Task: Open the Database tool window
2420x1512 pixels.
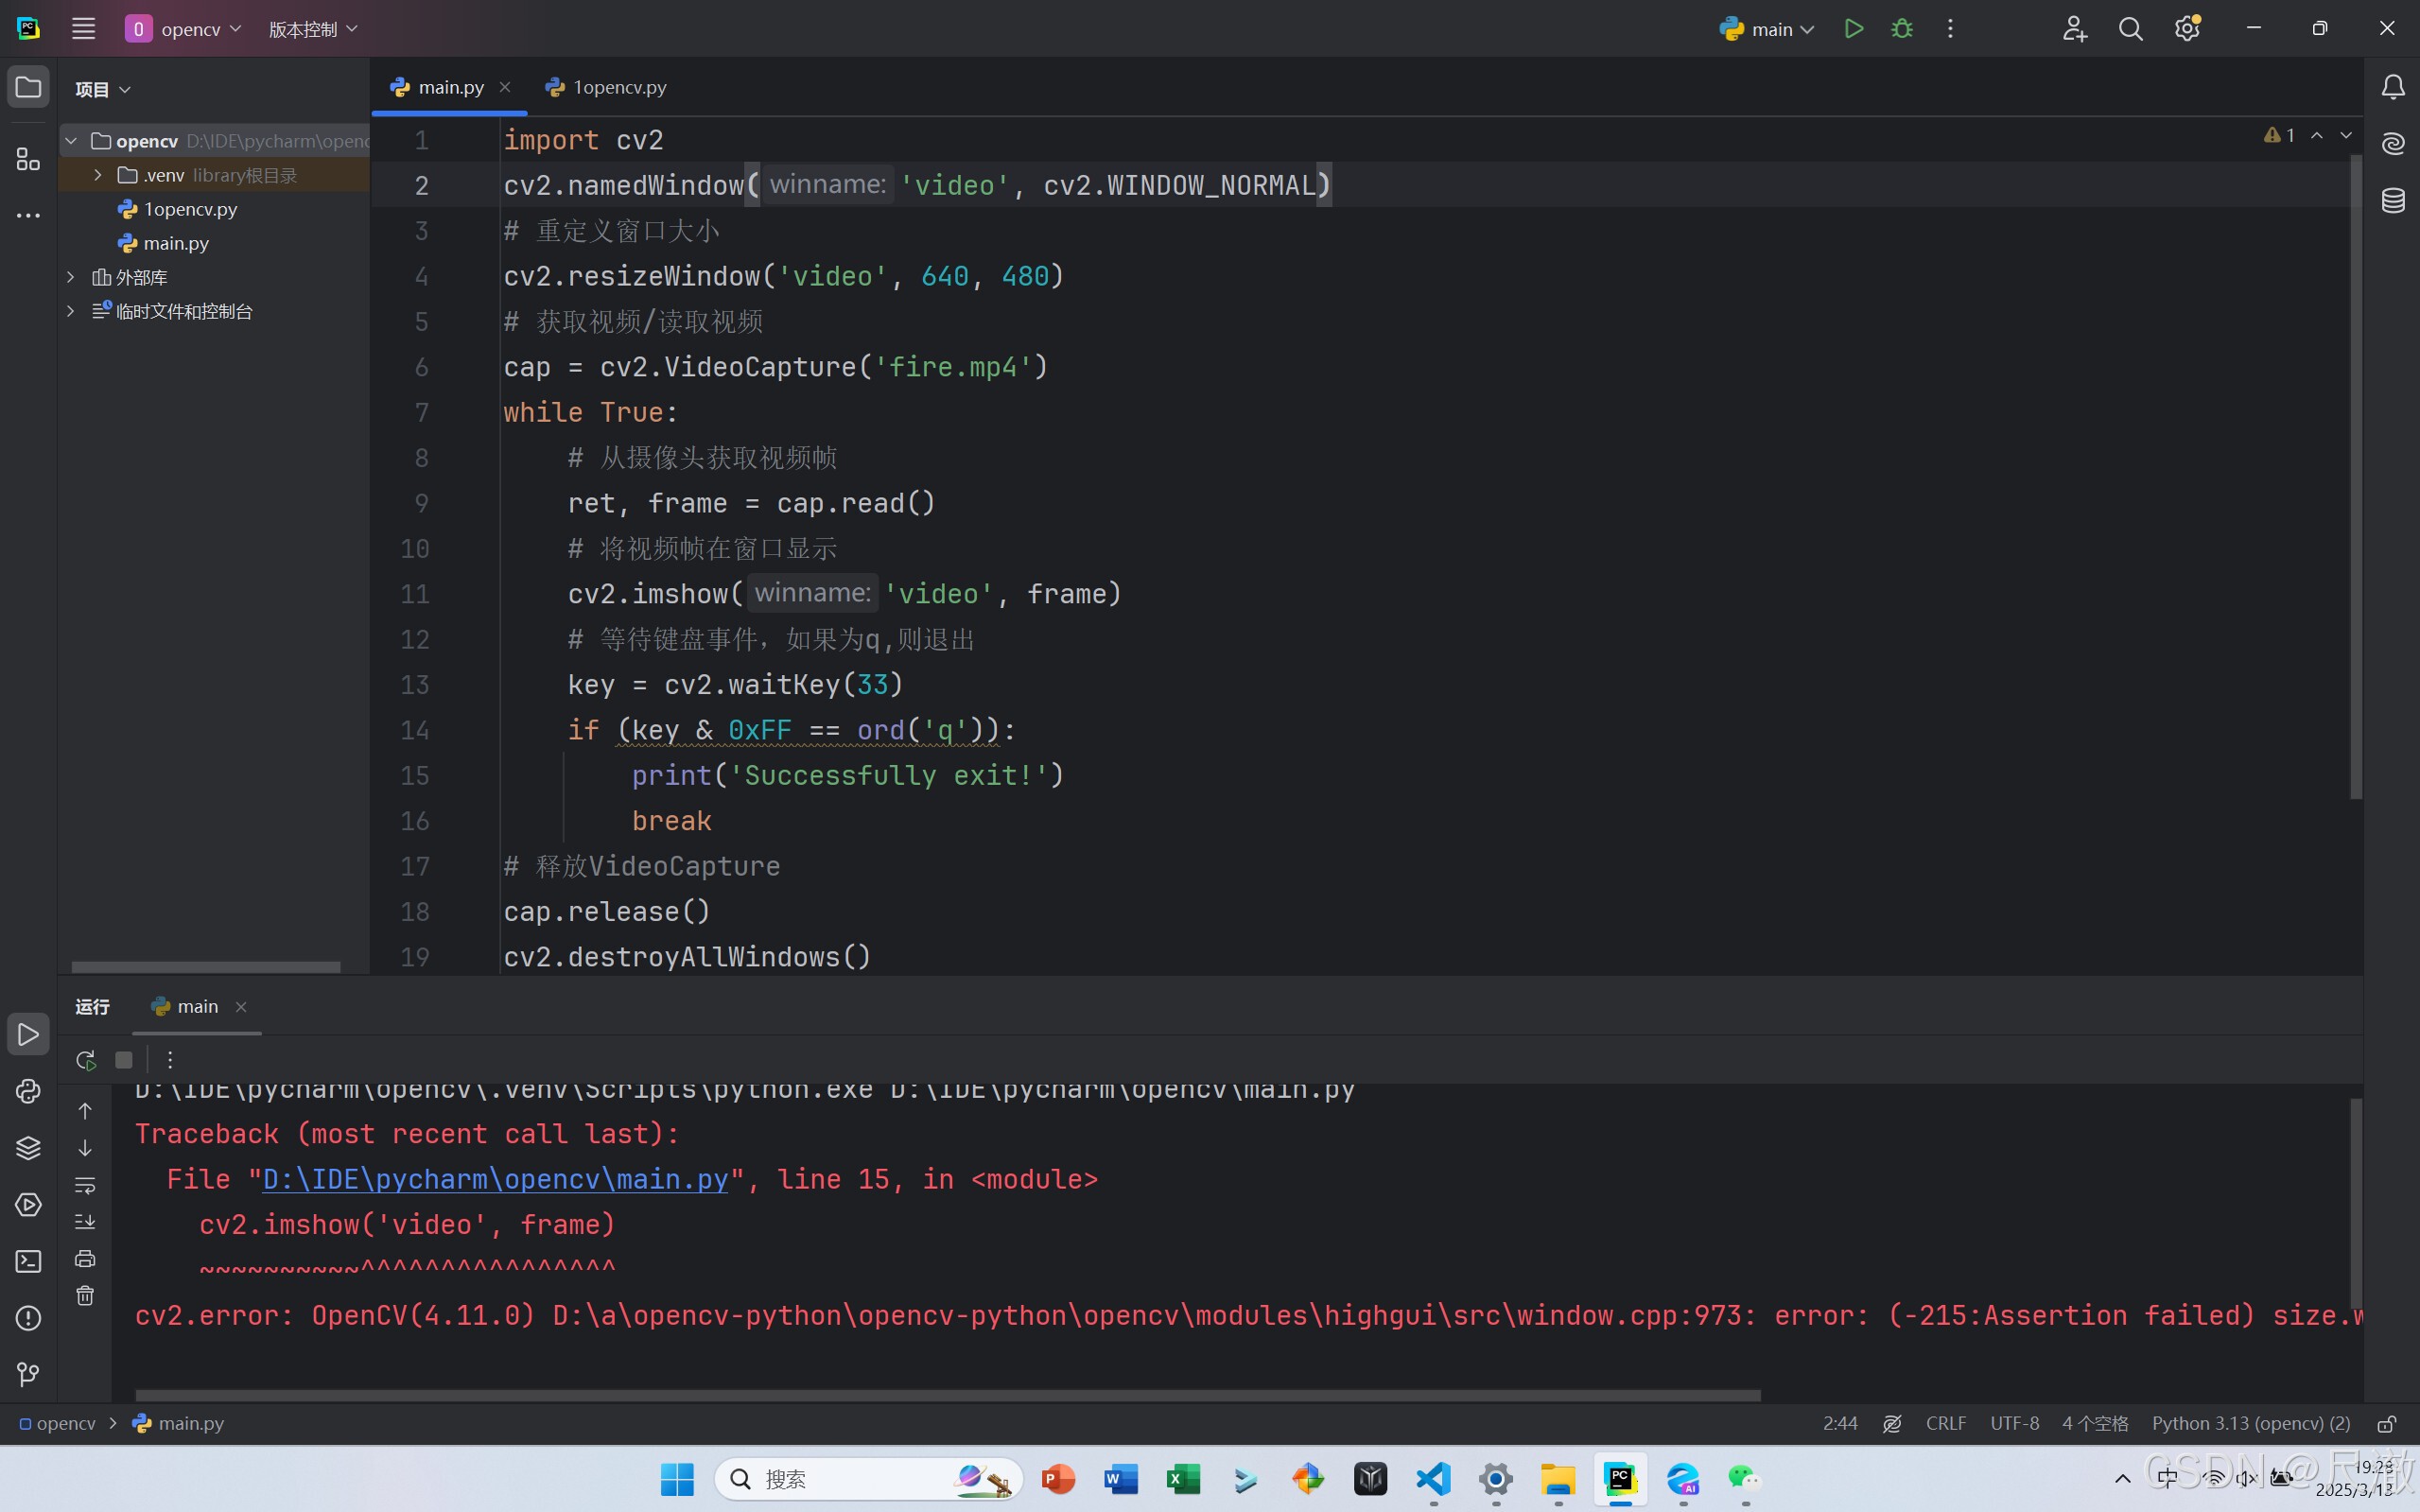Action: tap(2394, 200)
